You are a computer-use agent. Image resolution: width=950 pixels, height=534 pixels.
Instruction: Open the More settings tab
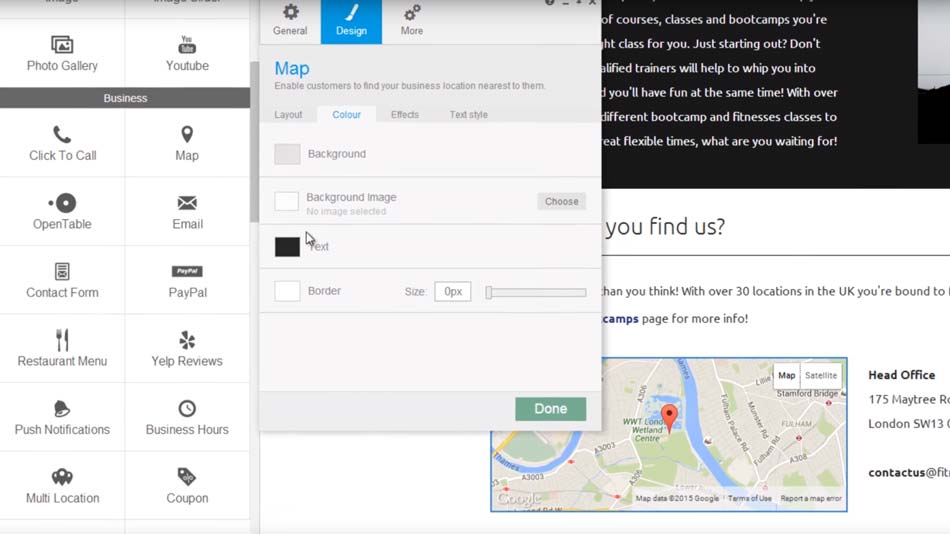tap(412, 21)
